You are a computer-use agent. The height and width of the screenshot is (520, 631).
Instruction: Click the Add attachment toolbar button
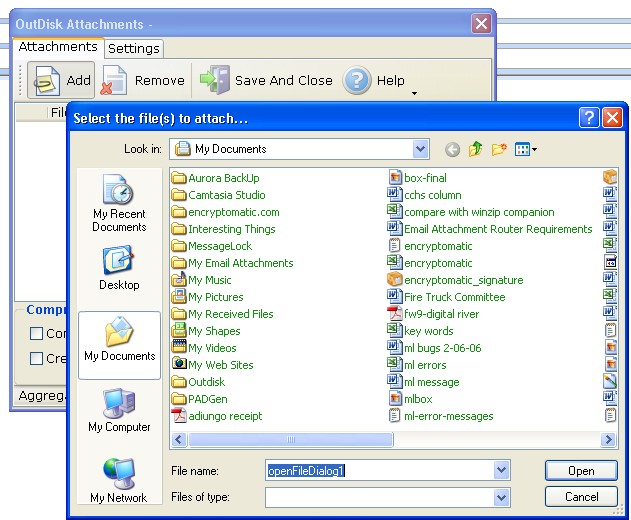coord(61,80)
